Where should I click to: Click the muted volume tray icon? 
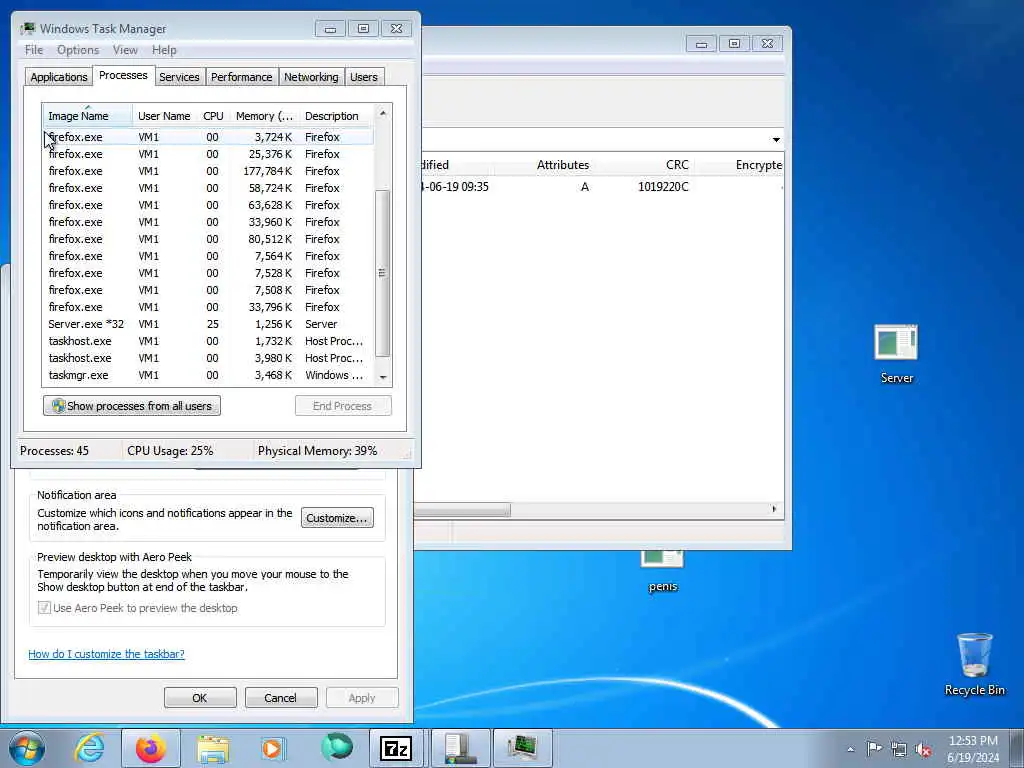coord(923,749)
